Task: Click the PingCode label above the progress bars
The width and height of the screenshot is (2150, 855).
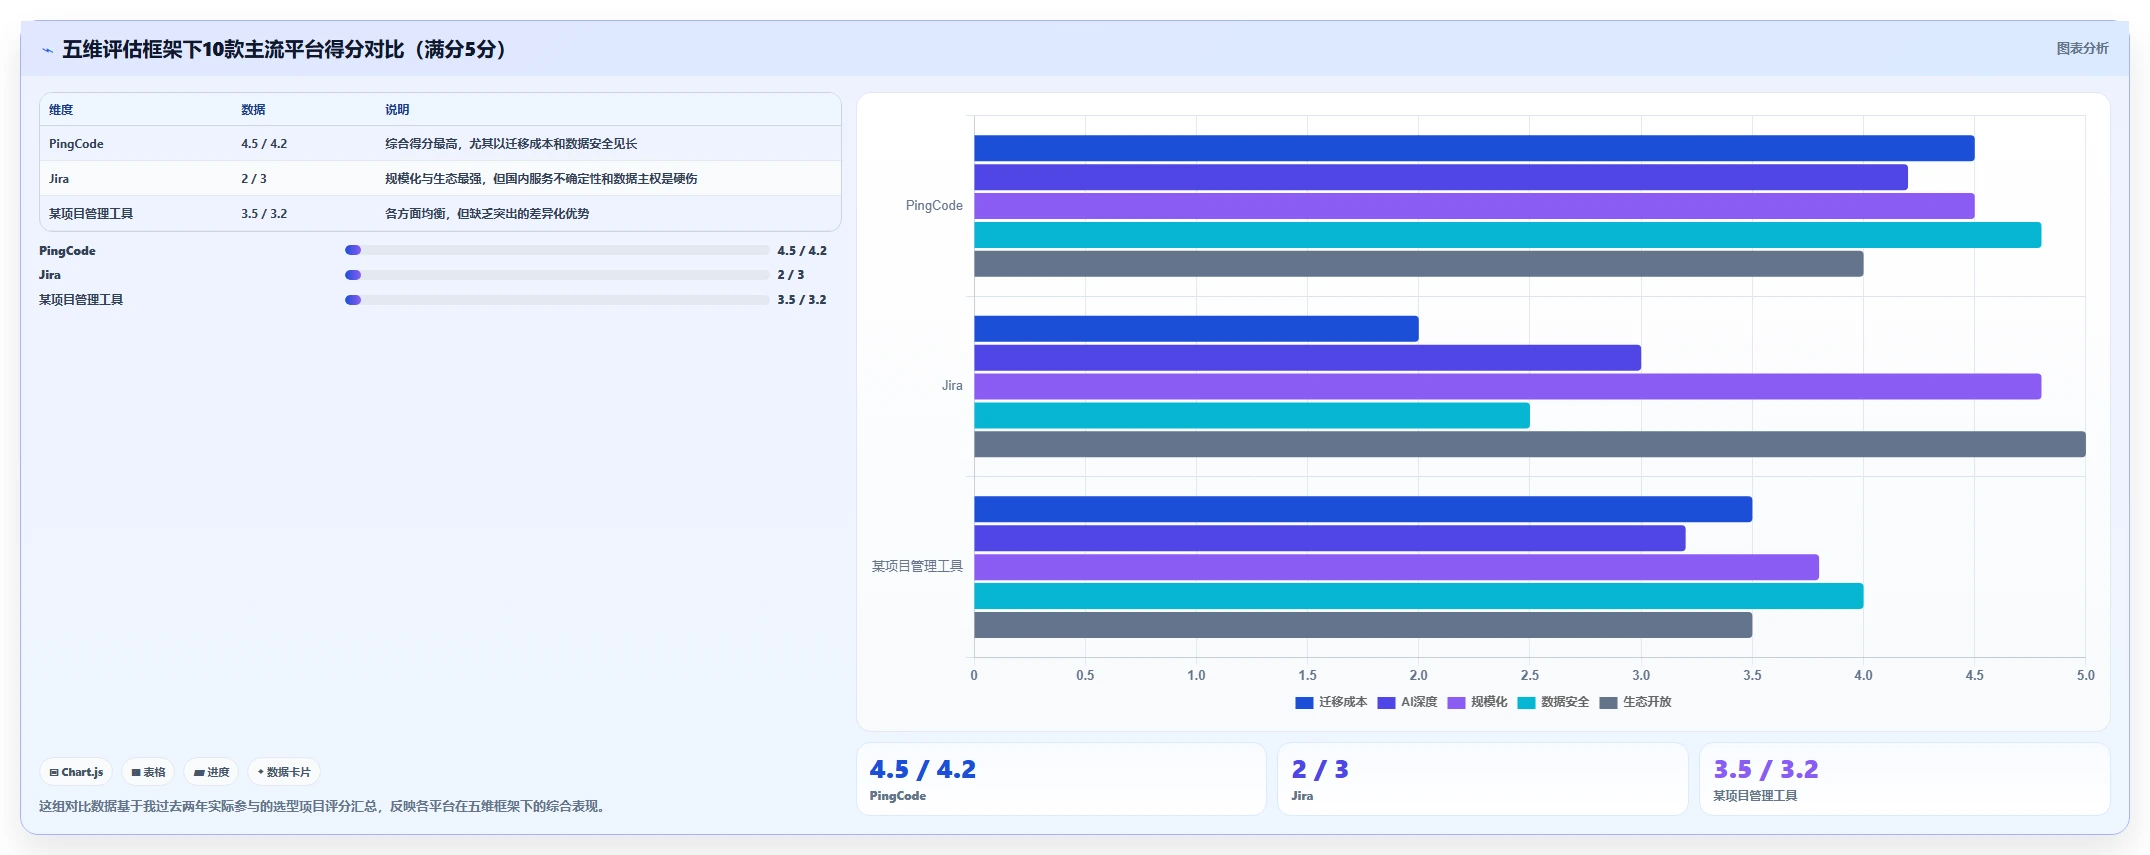Action: click(x=67, y=251)
